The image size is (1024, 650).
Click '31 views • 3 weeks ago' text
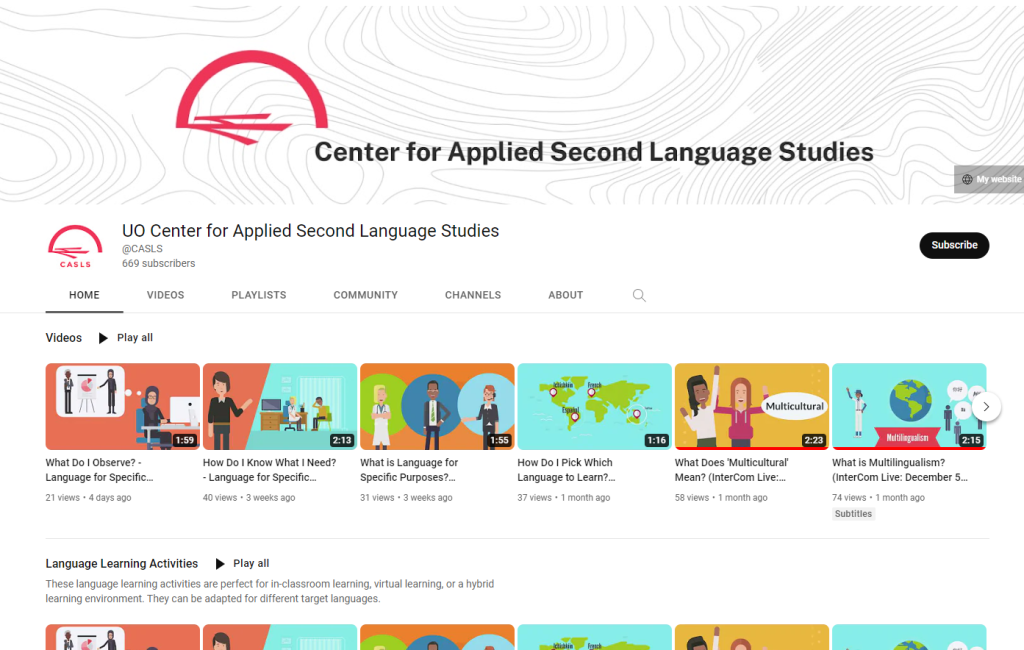(406, 498)
